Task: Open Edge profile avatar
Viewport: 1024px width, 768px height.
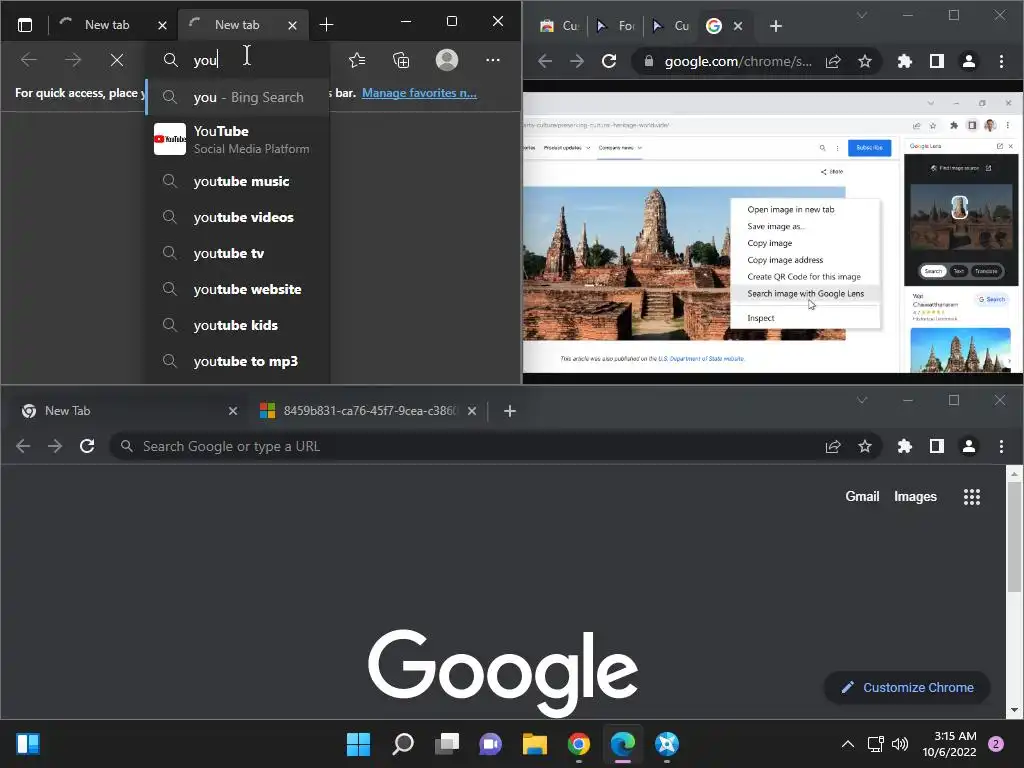Action: click(447, 60)
